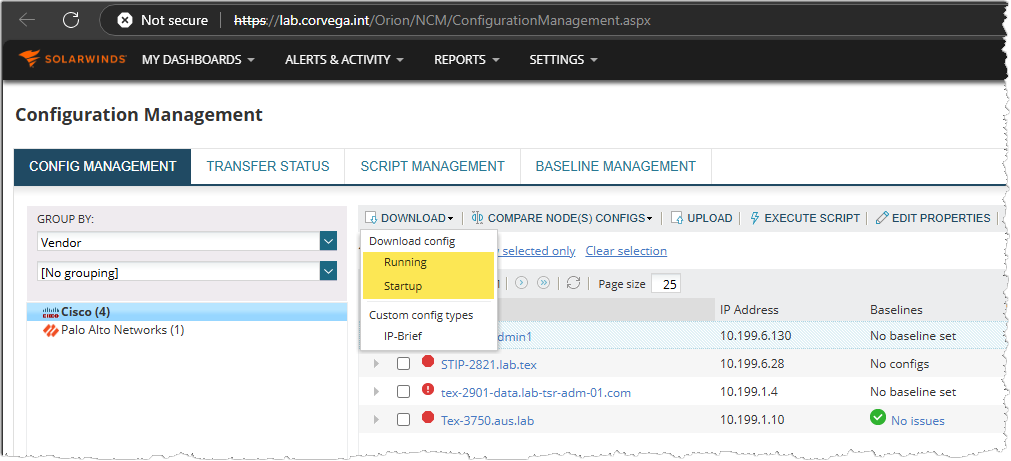
Task: Click the browser address bar URL
Action: (442, 21)
